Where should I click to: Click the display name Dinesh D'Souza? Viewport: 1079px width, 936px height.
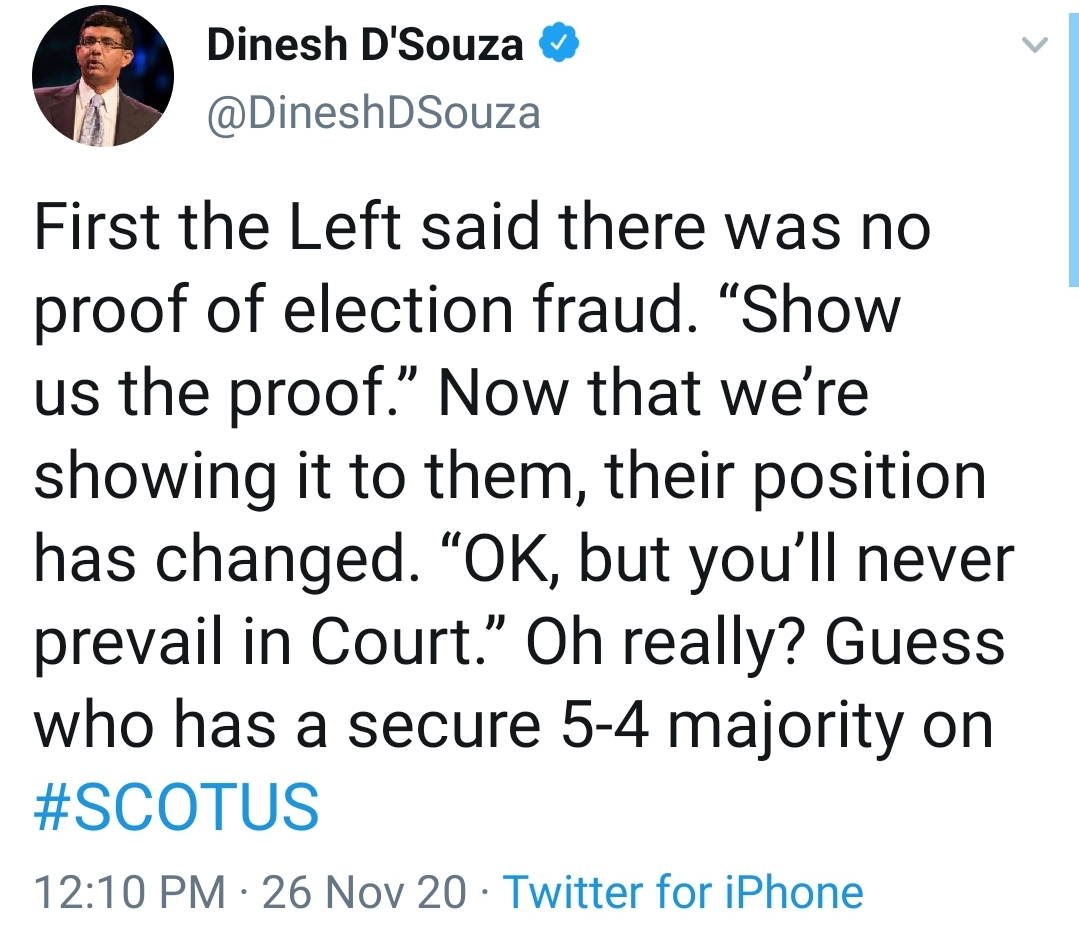(365, 45)
